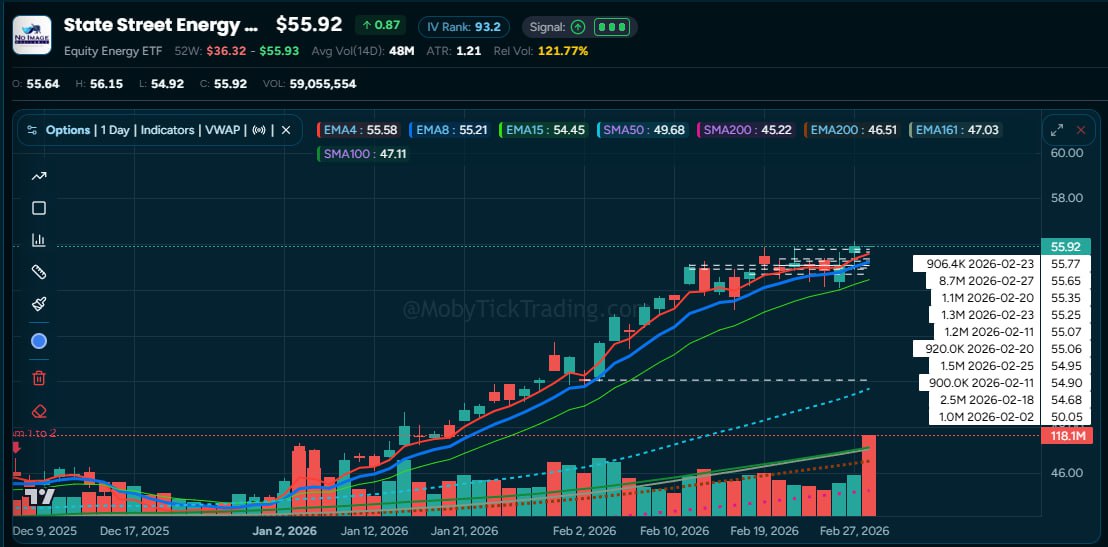Select the rectangle shape drawing tool
The height and width of the screenshot is (547, 1108).
tap(39, 208)
